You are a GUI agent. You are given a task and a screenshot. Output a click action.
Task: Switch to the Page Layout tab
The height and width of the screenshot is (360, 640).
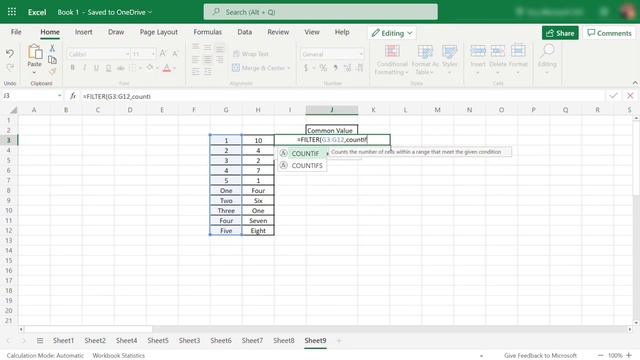[x=158, y=32]
